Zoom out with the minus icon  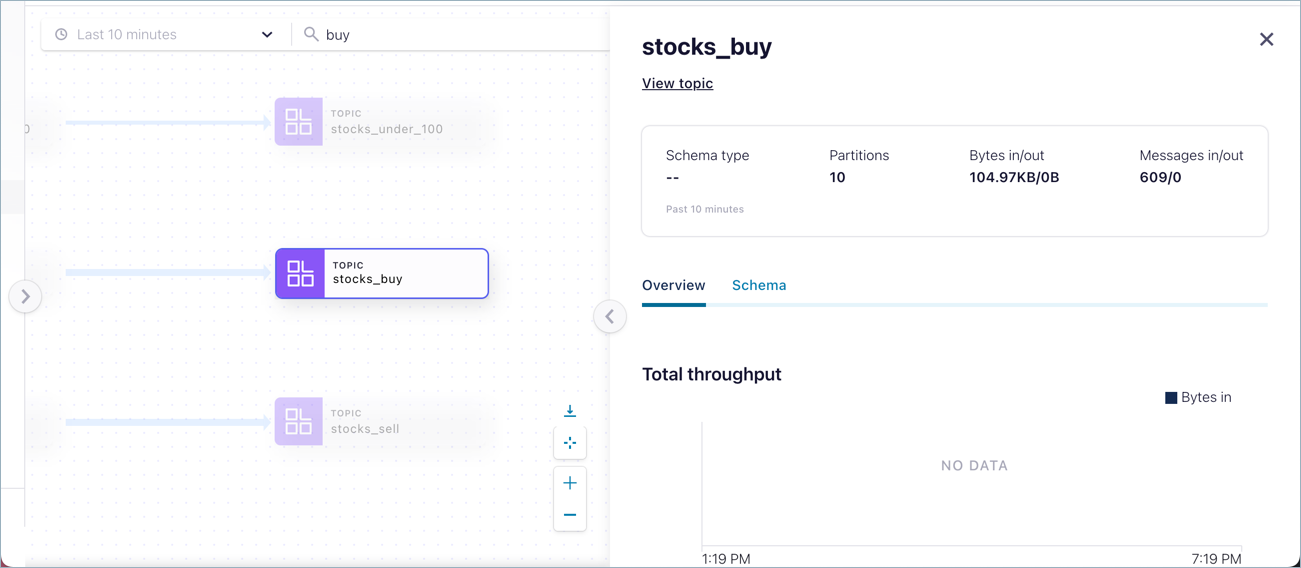[570, 515]
